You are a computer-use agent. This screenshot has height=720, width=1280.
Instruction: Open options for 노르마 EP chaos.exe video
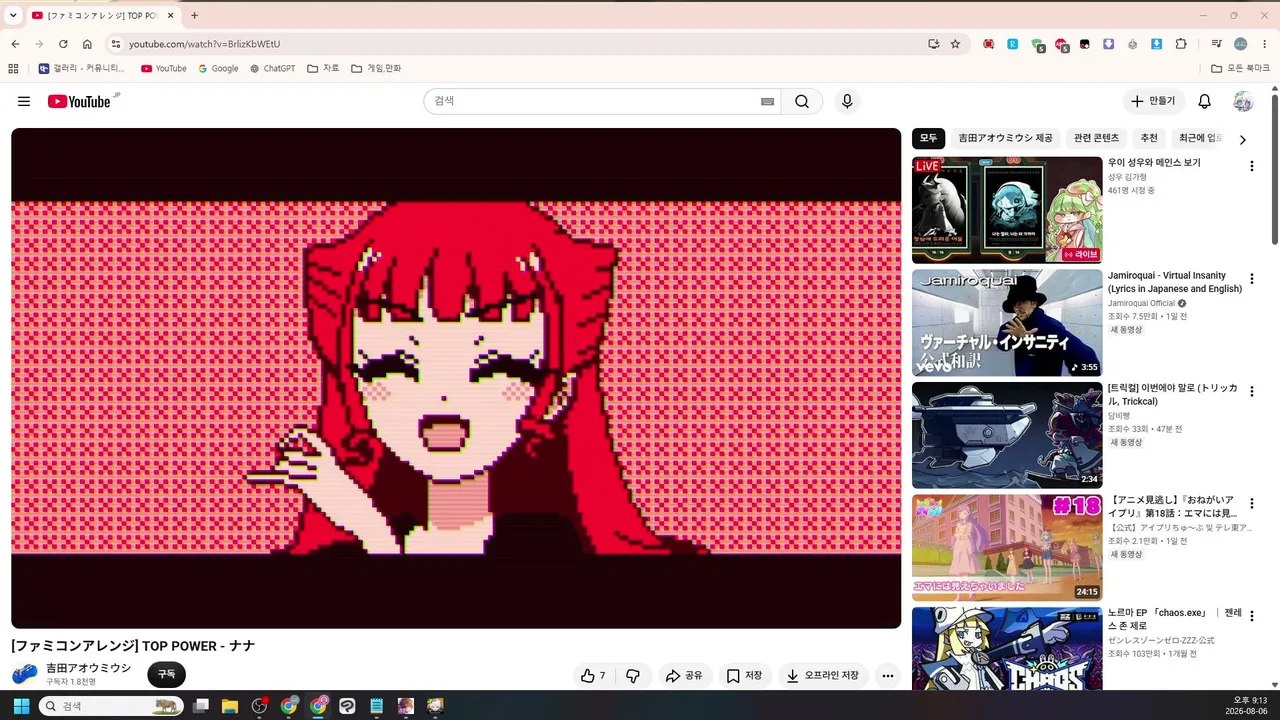(x=1251, y=616)
